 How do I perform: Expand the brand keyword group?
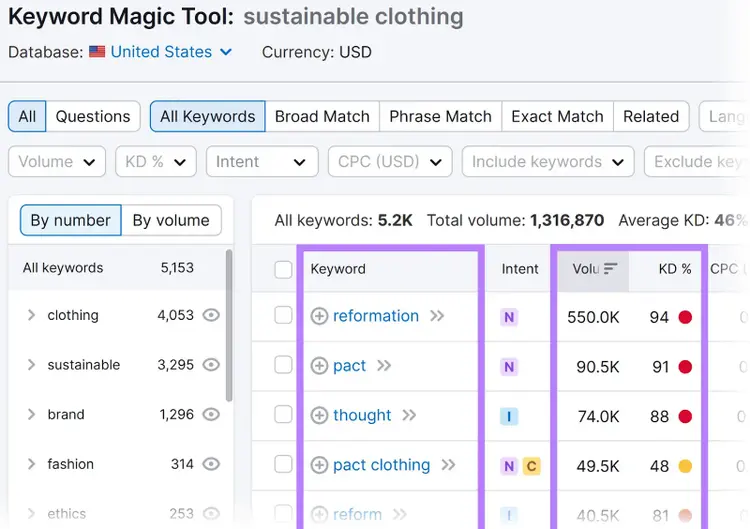pos(31,414)
